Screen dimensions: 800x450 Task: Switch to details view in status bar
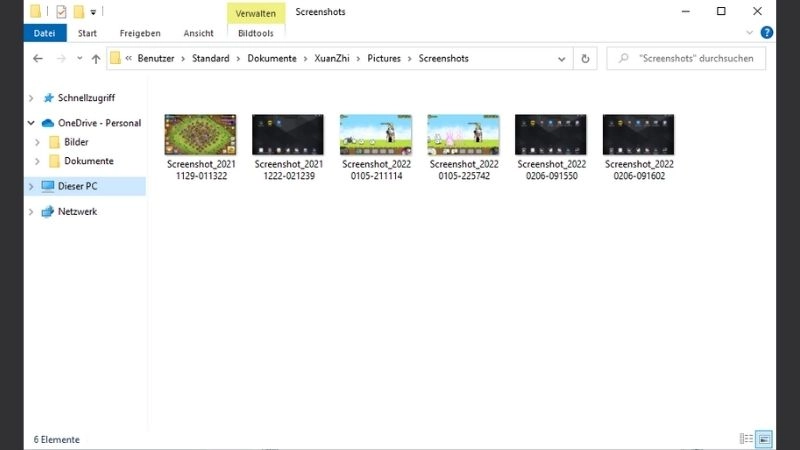click(746, 439)
